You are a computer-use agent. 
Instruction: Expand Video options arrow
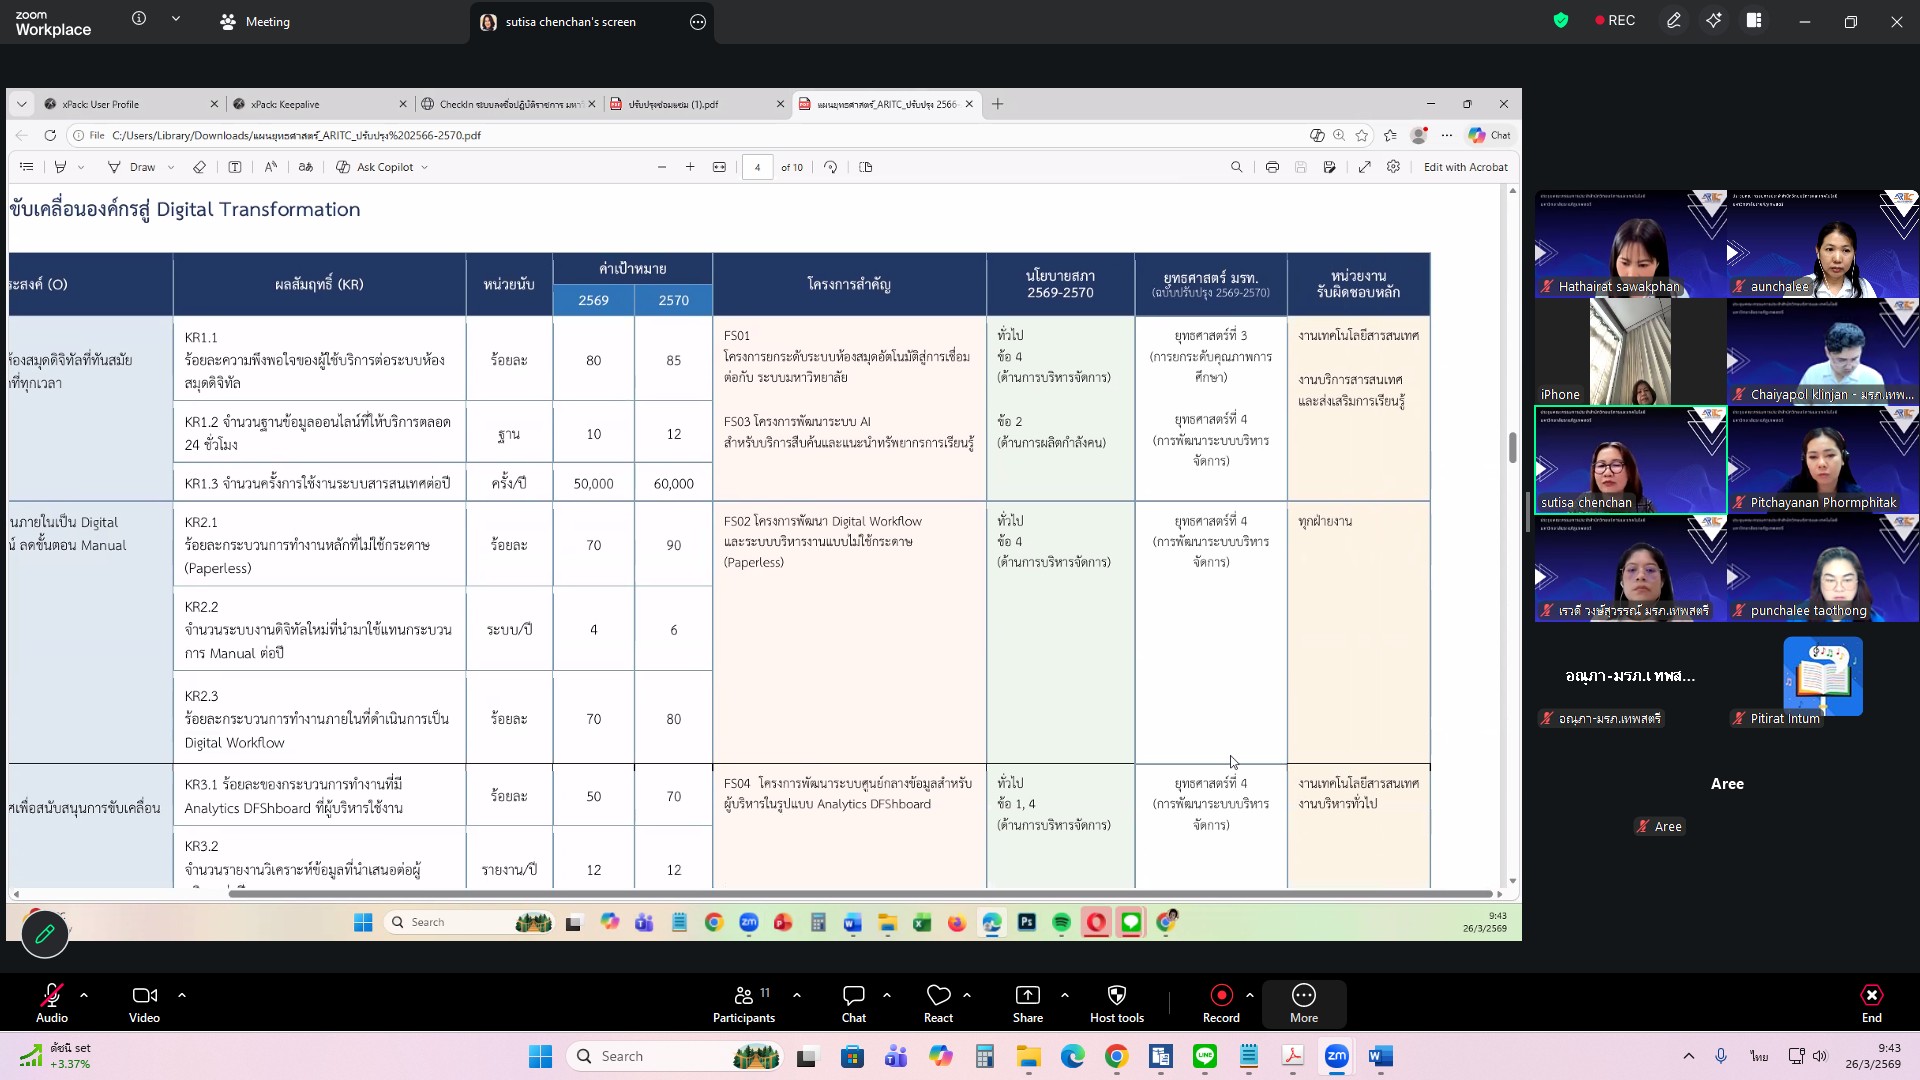click(182, 995)
